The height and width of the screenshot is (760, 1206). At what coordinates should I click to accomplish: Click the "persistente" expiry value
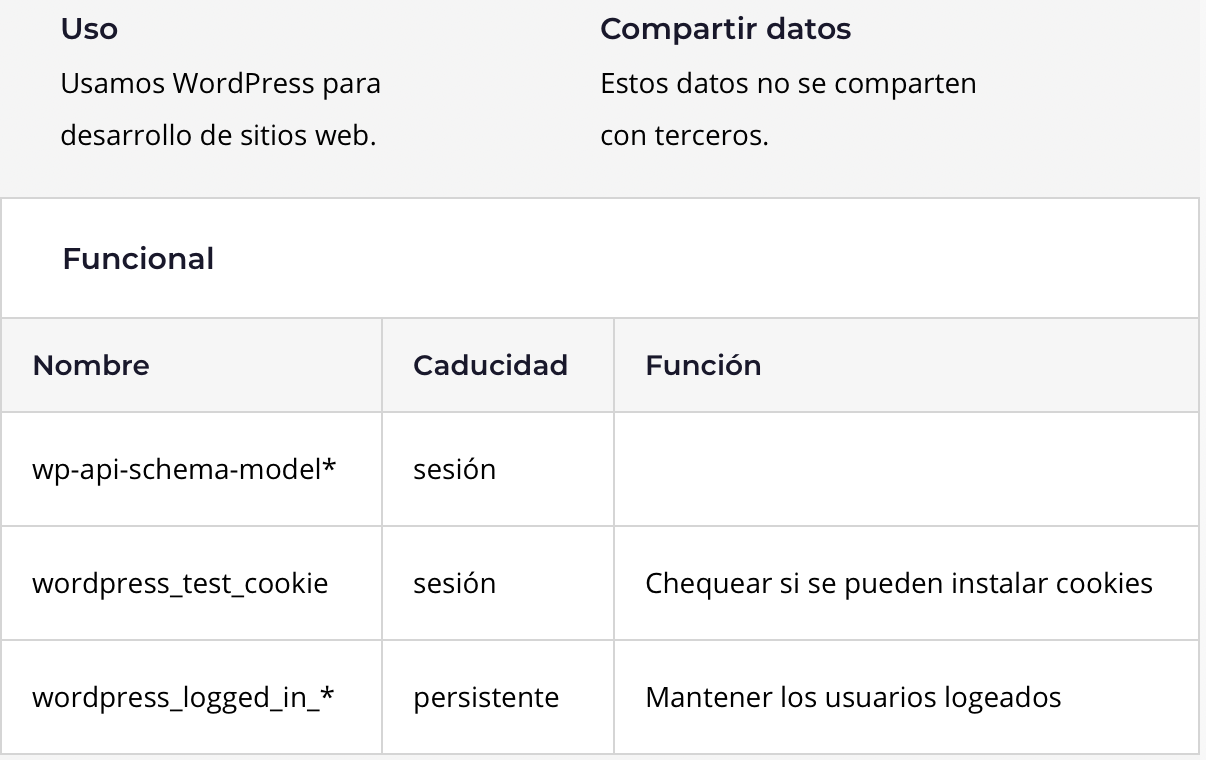click(x=486, y=697)
